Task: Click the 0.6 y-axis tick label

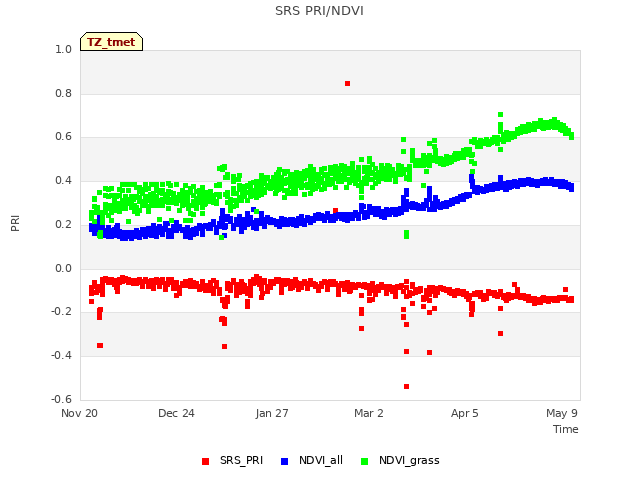Action: click(63, 137)
